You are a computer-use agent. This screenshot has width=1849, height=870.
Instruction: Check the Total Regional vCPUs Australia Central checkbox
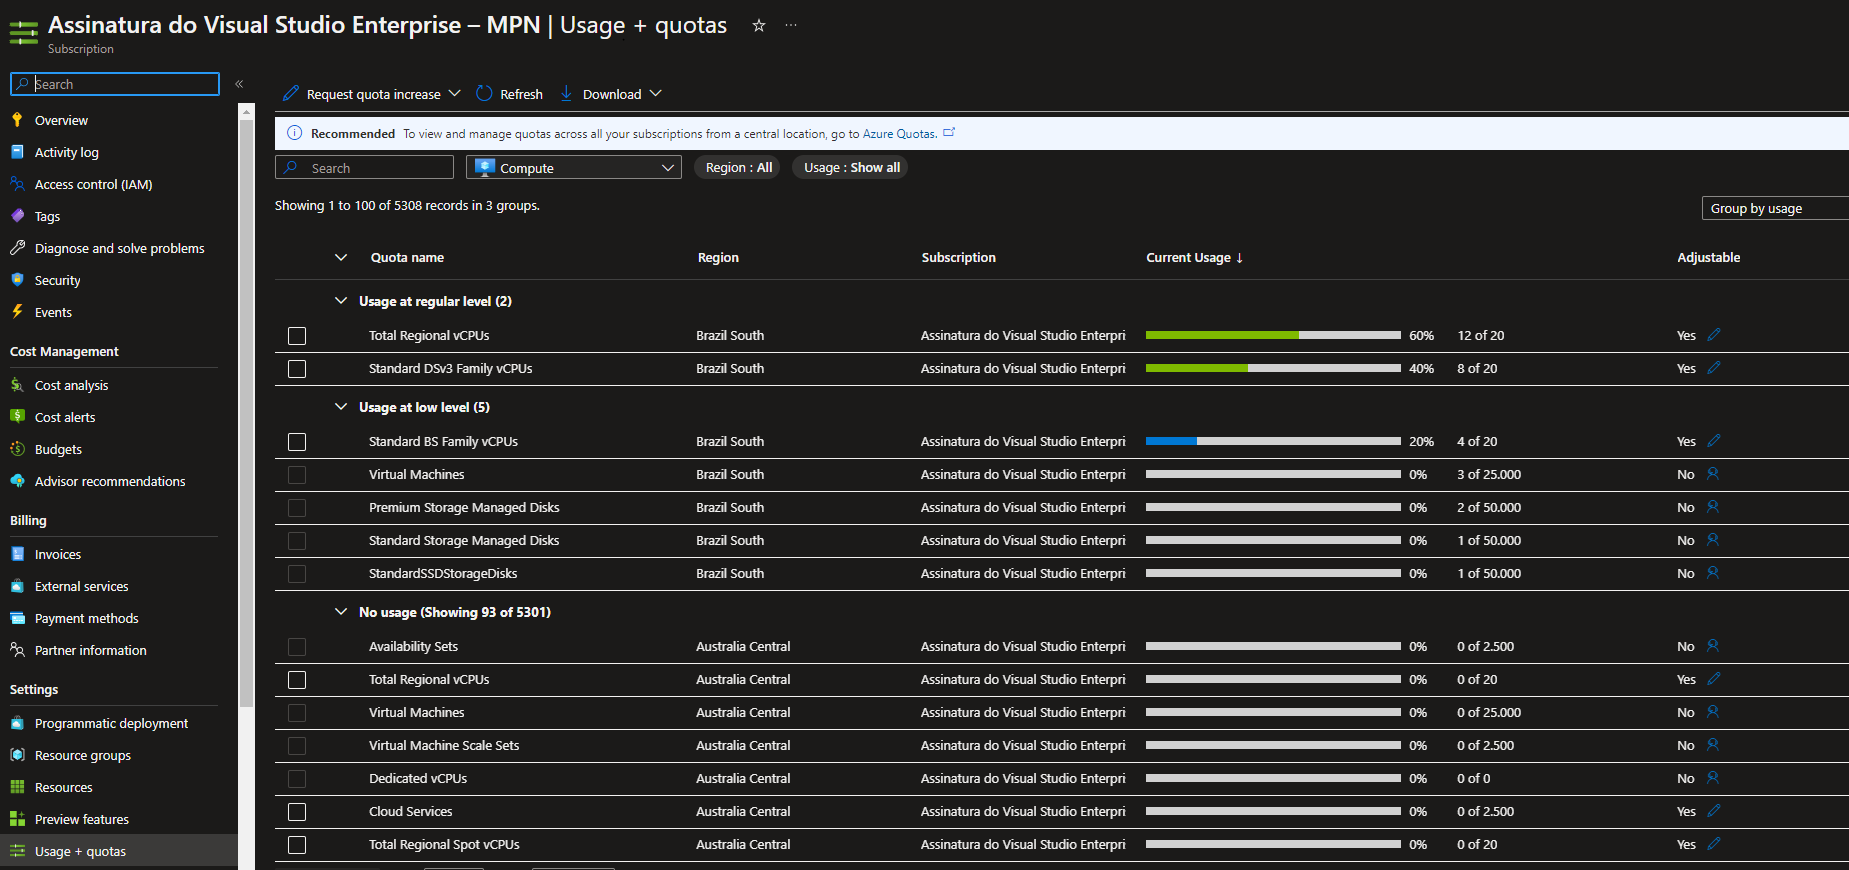297,680
